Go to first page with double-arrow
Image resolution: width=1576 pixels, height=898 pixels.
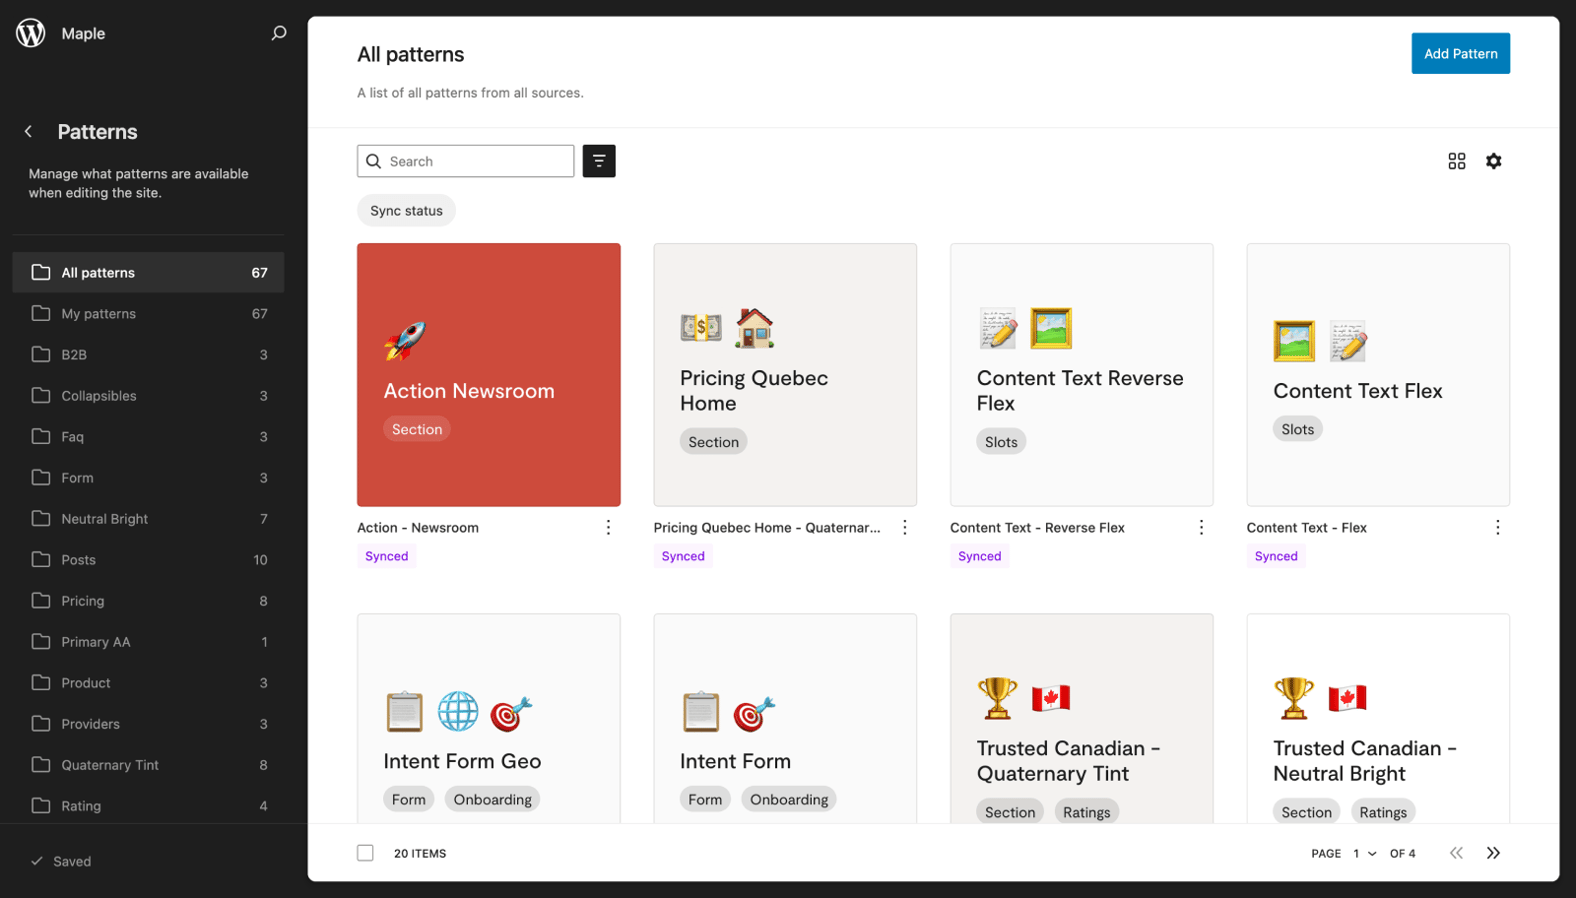coord(1456,853)
